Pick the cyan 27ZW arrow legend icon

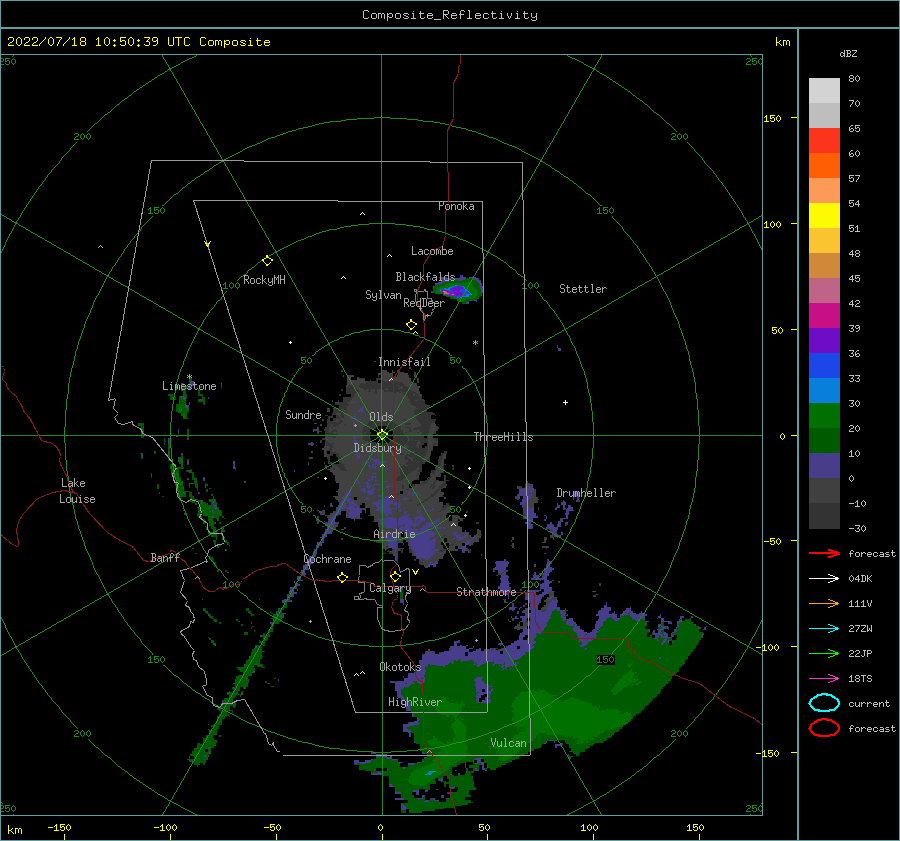[824, 629]
